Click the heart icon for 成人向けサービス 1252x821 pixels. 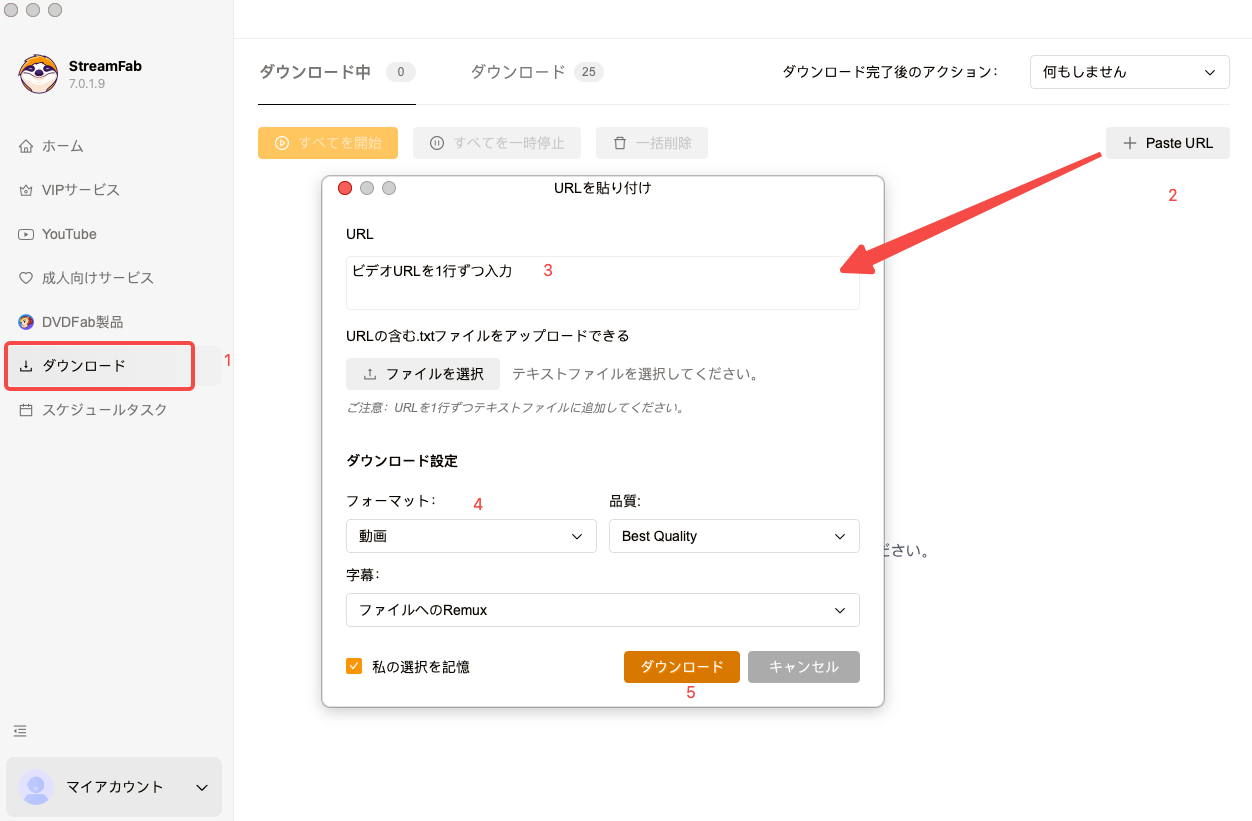click(x=26, y=278)
